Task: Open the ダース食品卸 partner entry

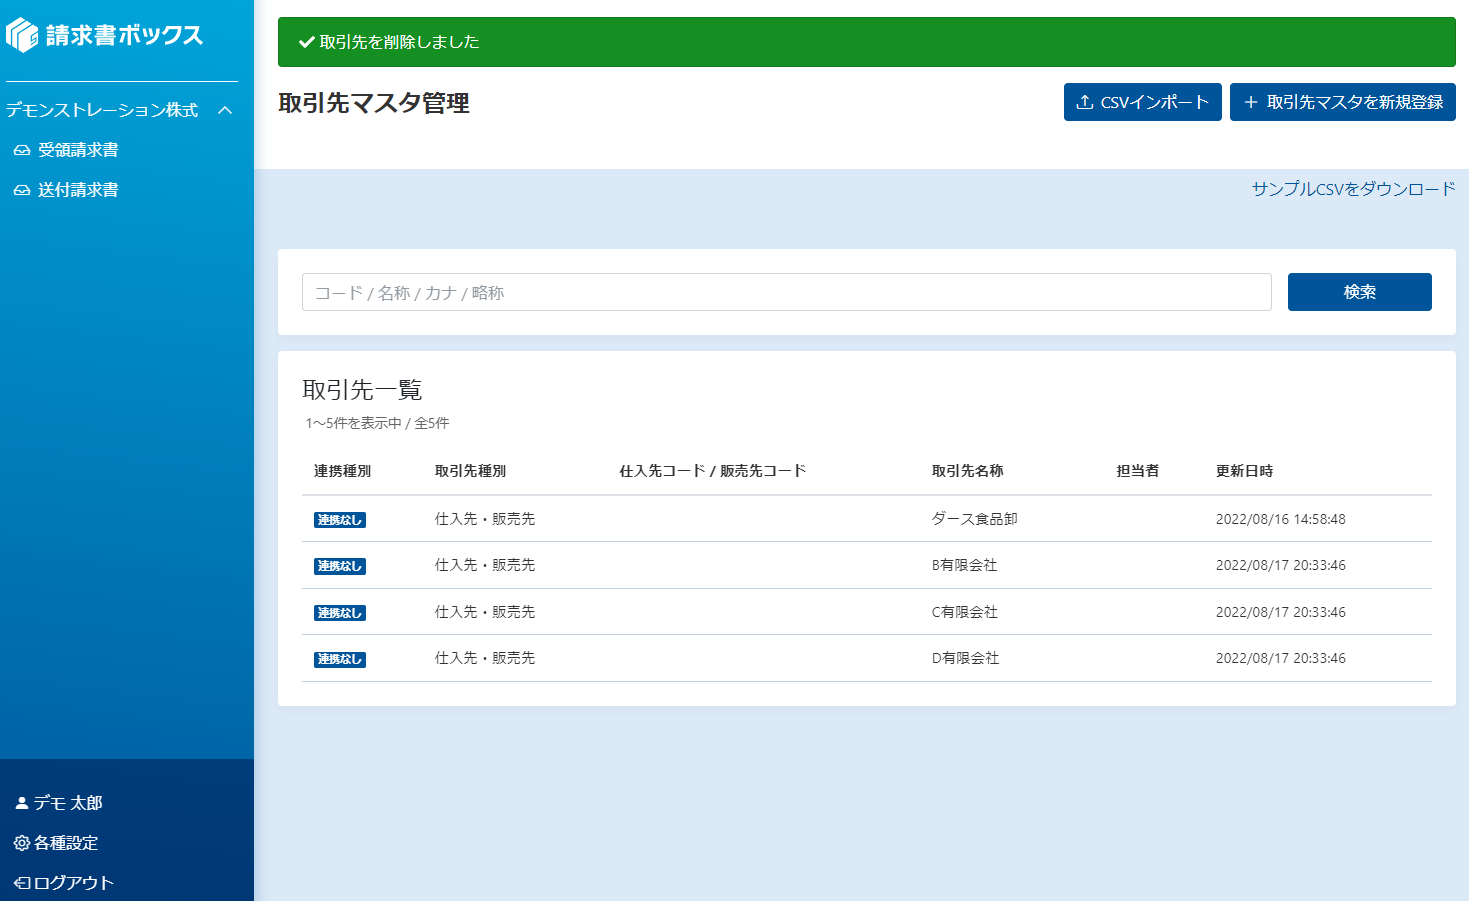Action: [975, 519]
